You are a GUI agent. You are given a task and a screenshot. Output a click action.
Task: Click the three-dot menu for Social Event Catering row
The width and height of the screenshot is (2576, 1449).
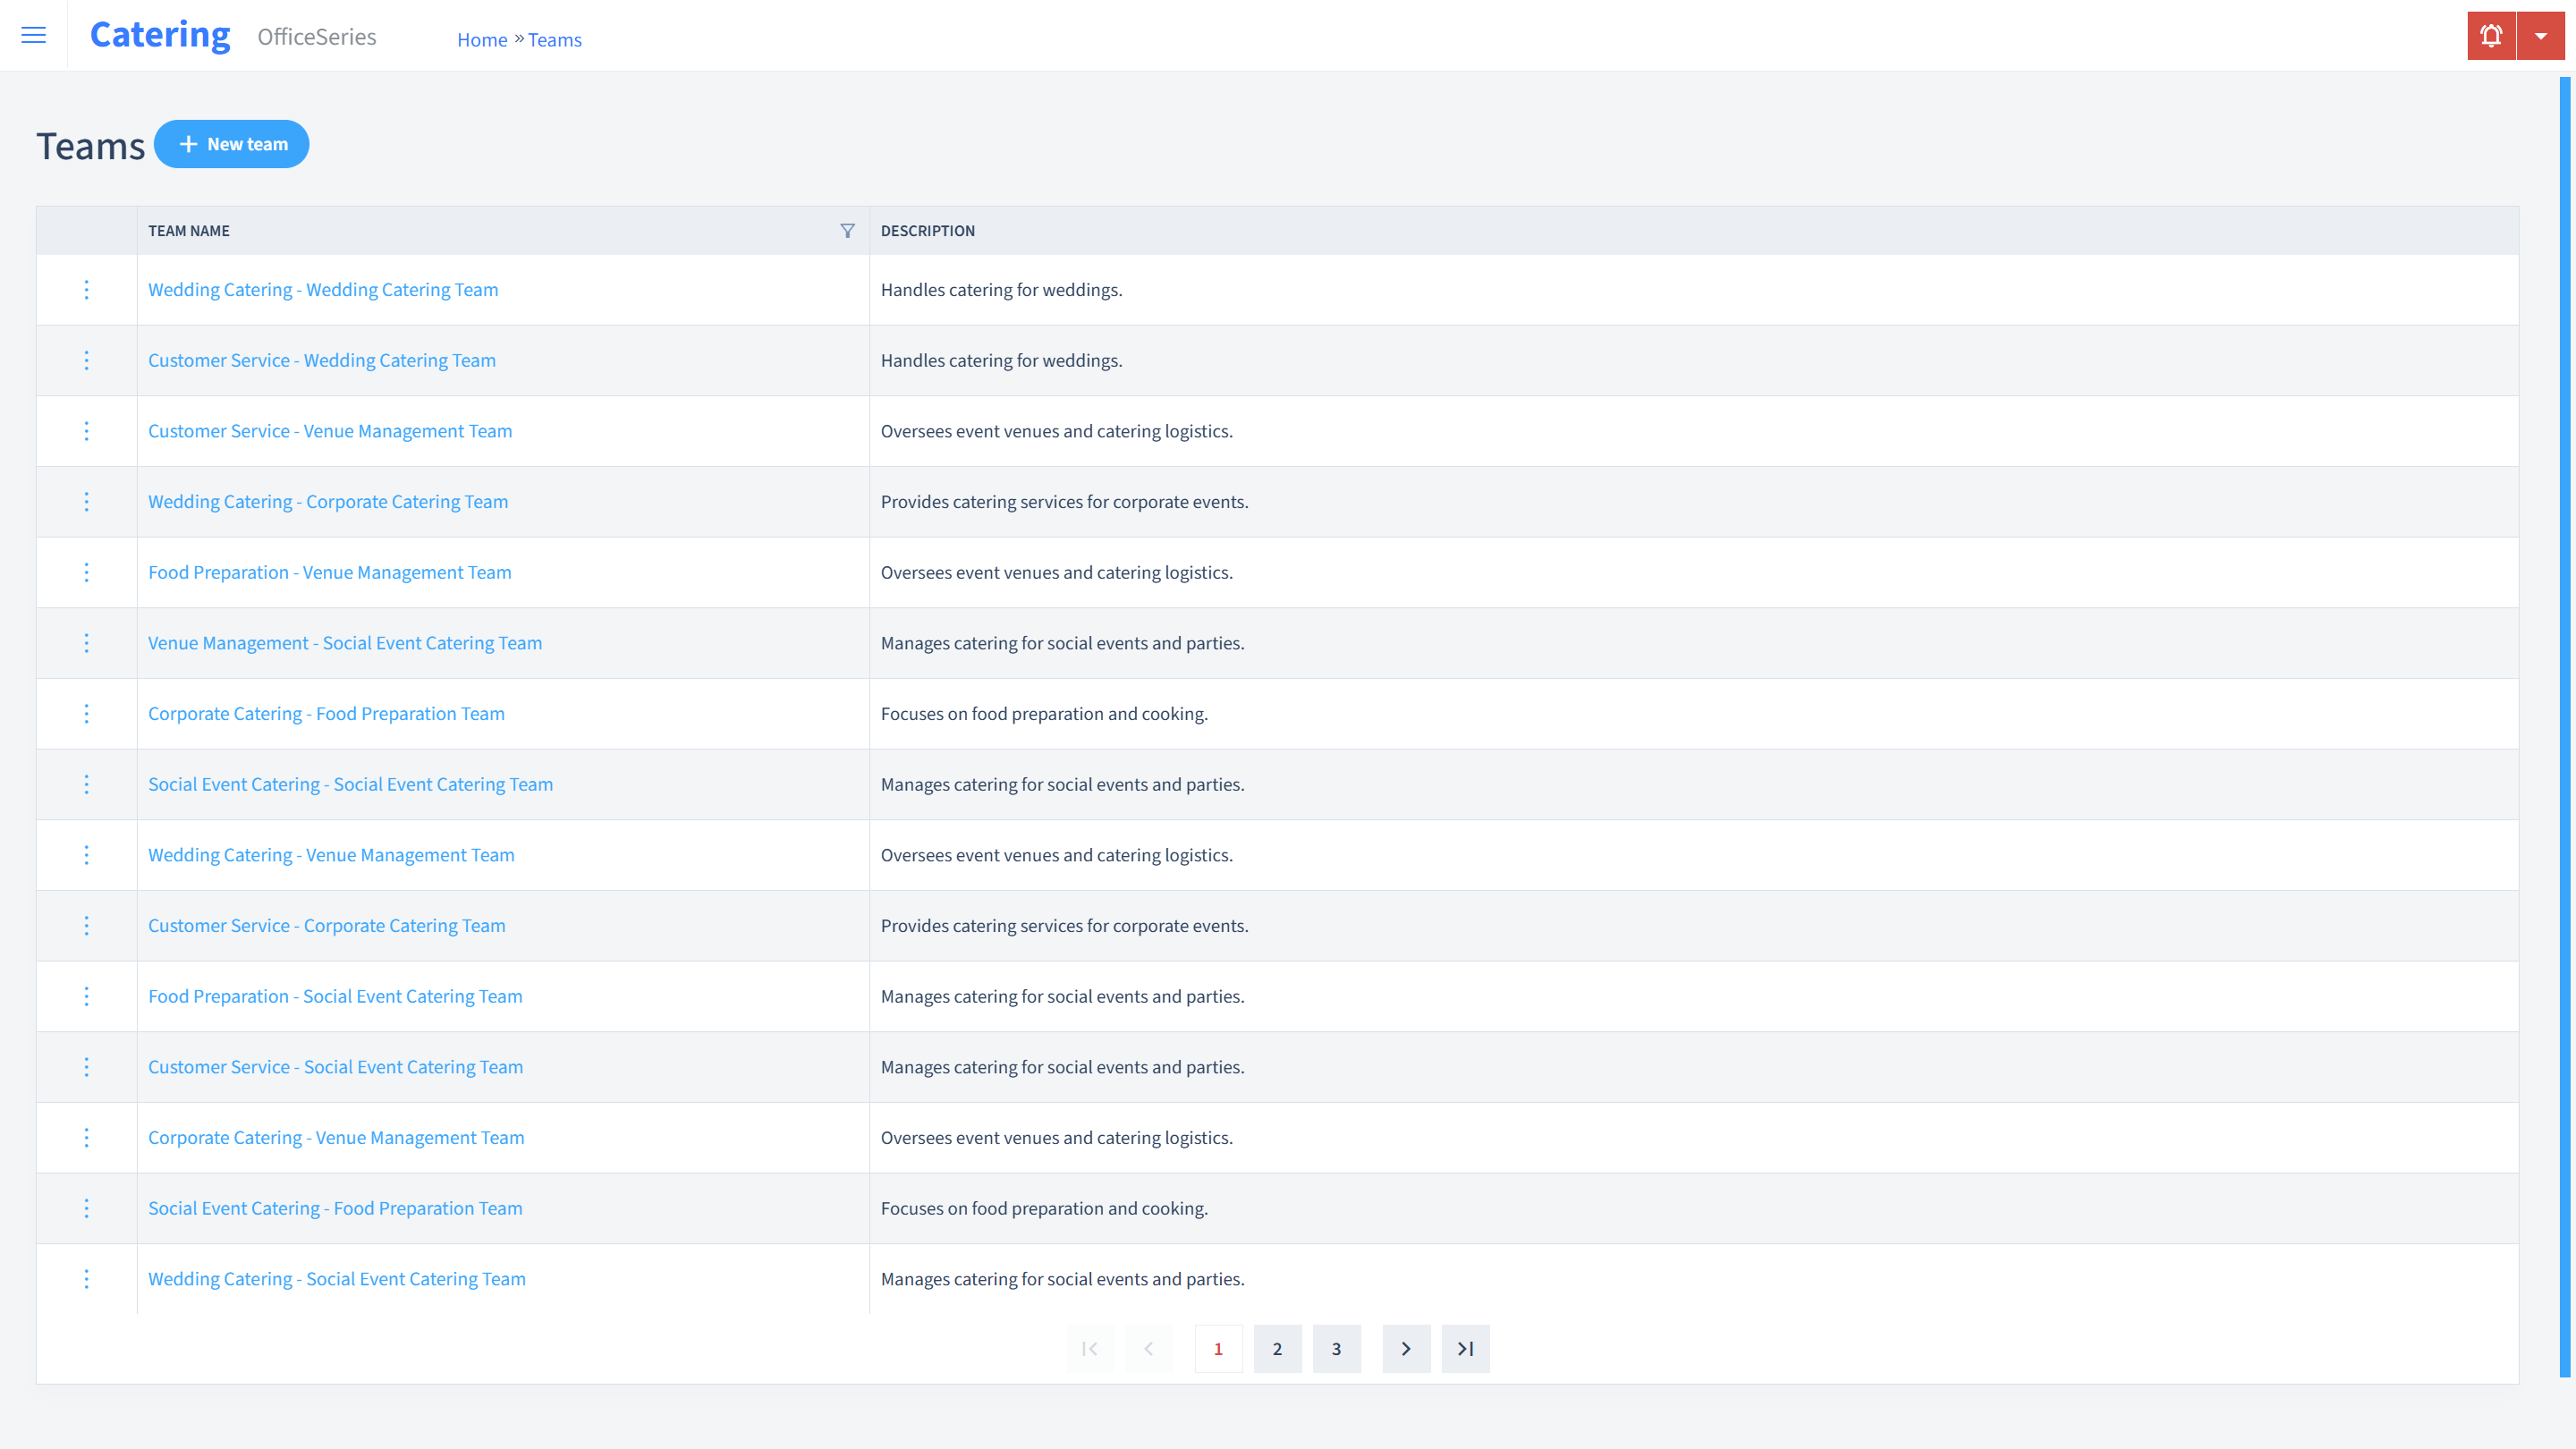(x=85, y=784)
